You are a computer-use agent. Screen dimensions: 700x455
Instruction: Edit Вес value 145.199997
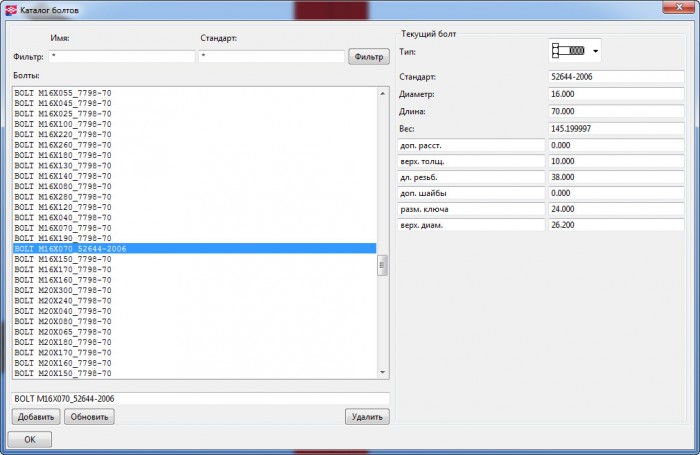(x=616, y=129)
